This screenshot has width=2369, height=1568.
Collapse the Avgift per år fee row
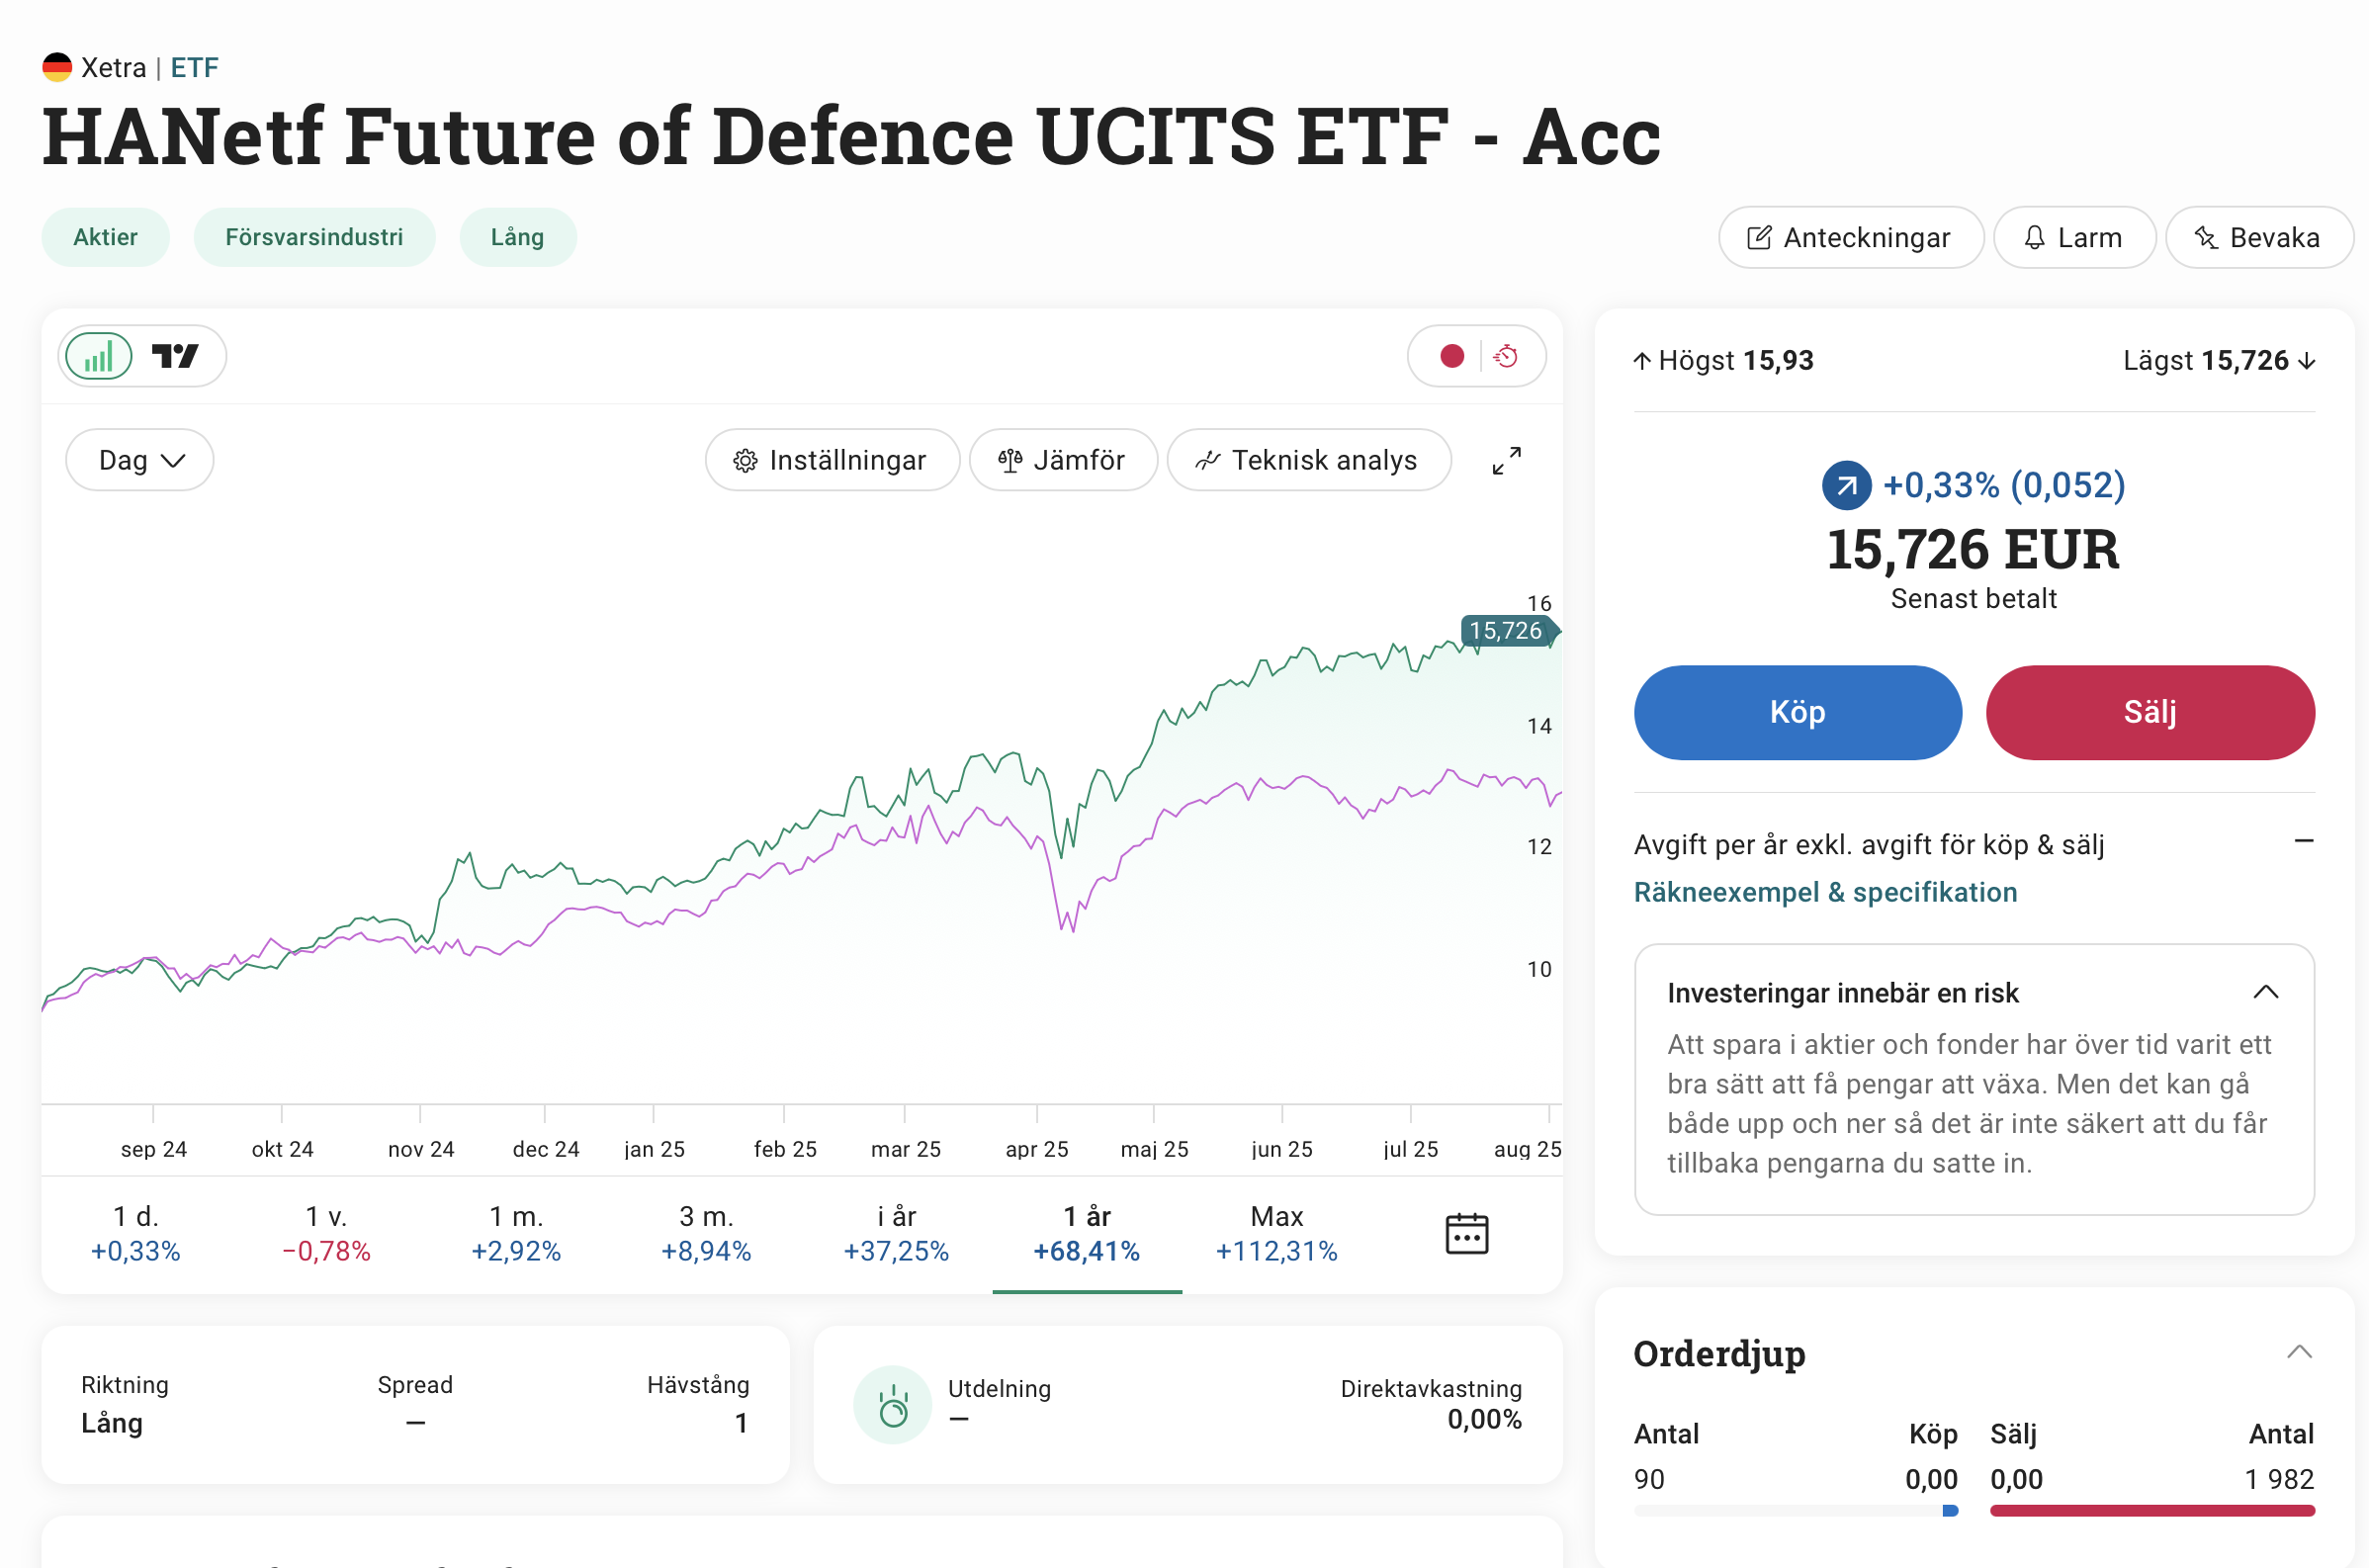(x=2303, y=842)
